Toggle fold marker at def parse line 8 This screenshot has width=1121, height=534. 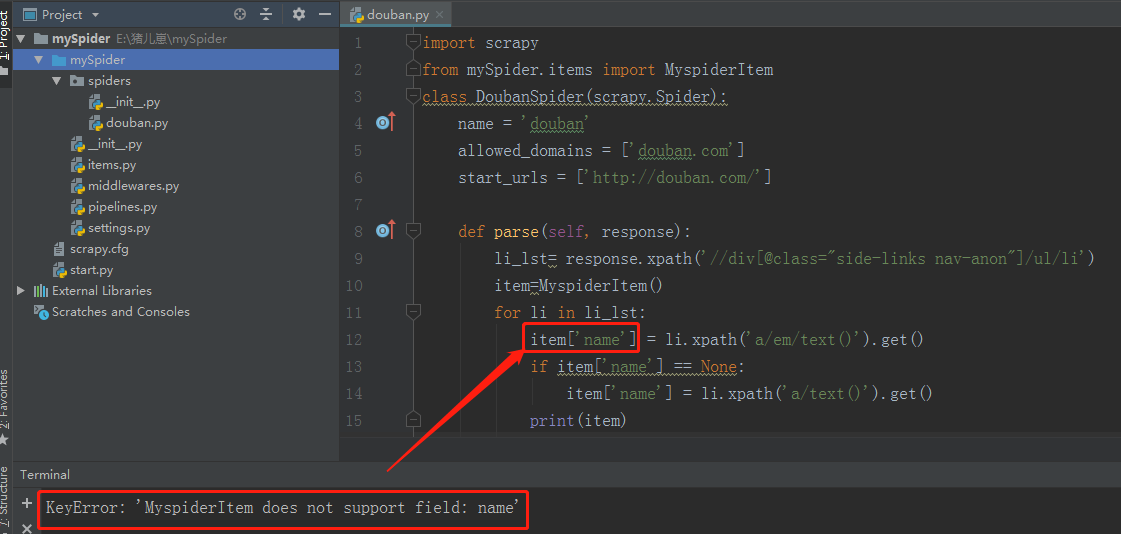[413, 230]
